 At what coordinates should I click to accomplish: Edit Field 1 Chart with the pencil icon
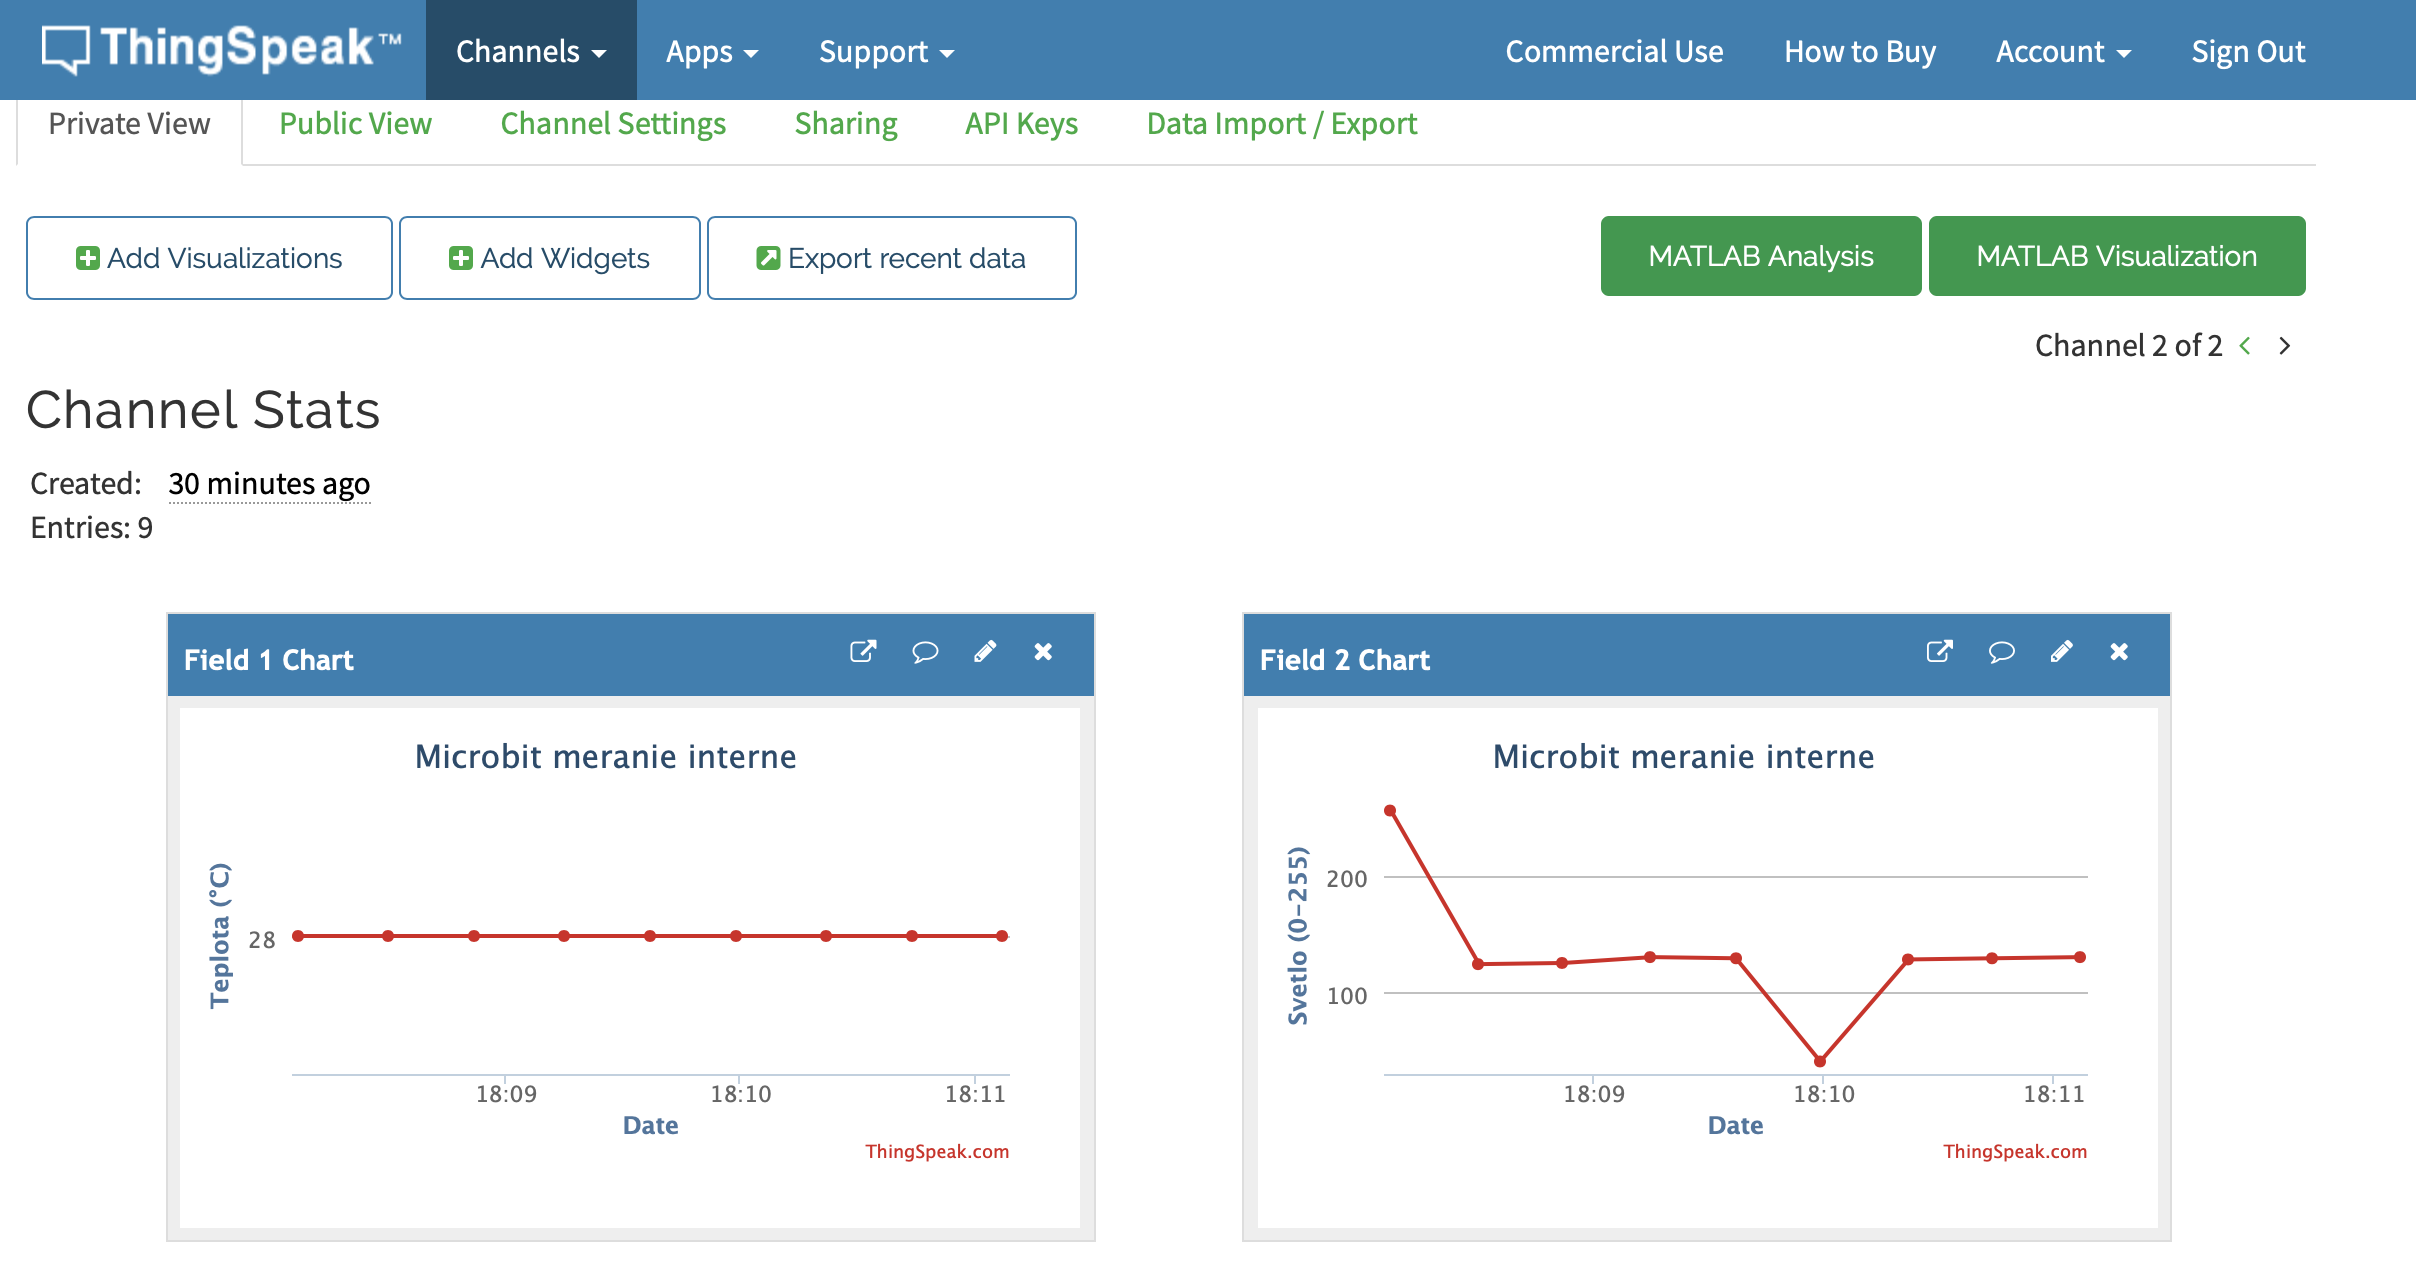point(985,652)
